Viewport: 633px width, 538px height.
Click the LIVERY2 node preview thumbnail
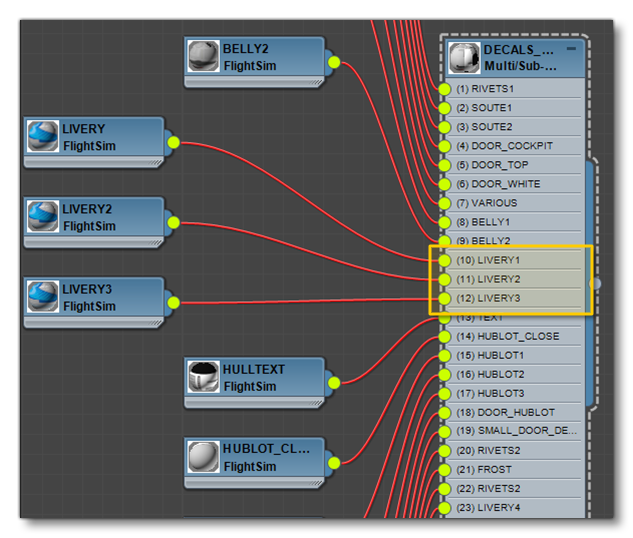[43, 217]
